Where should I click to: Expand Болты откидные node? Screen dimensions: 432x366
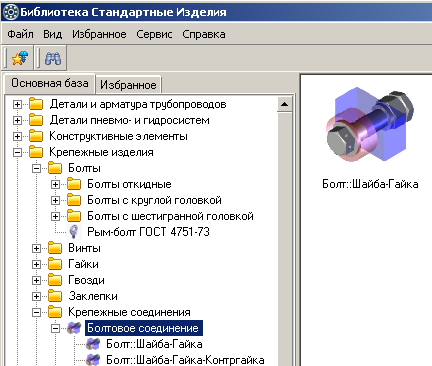pos(55,184)
